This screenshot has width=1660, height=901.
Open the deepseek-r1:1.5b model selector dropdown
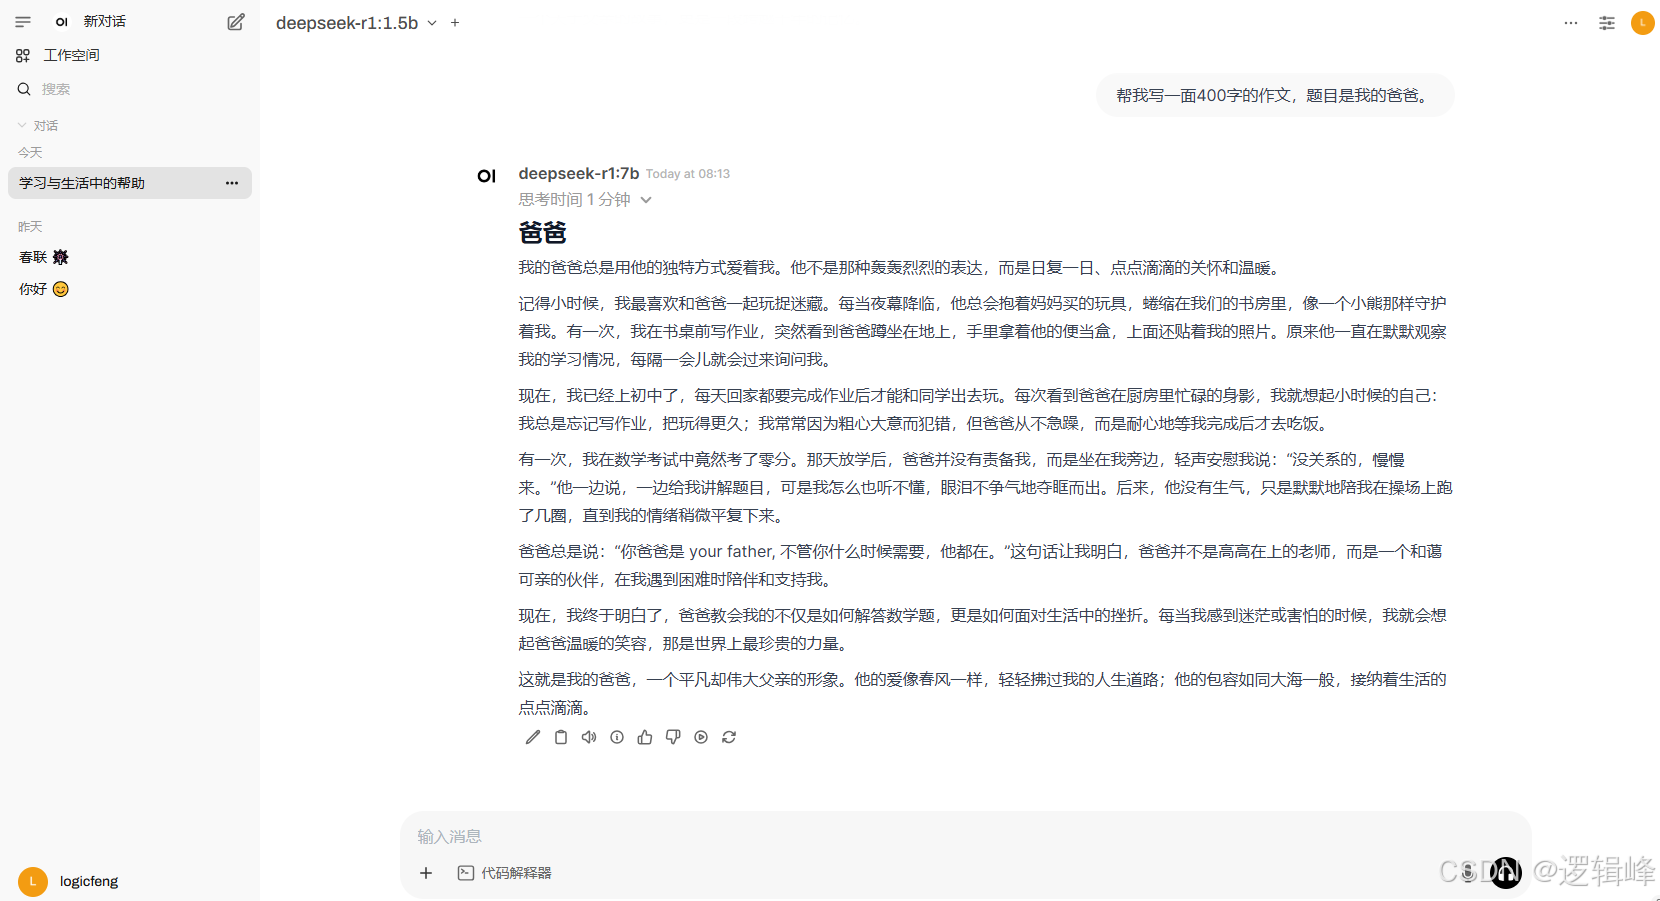coord(357,23)
